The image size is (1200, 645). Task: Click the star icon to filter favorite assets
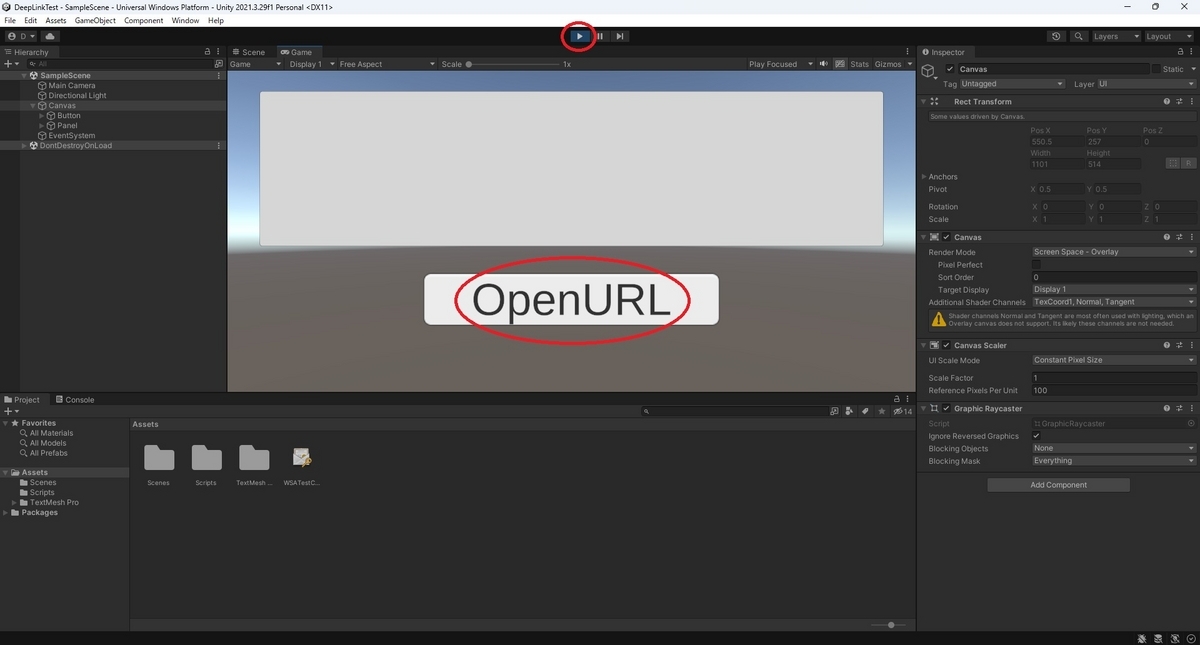[882, 410]
